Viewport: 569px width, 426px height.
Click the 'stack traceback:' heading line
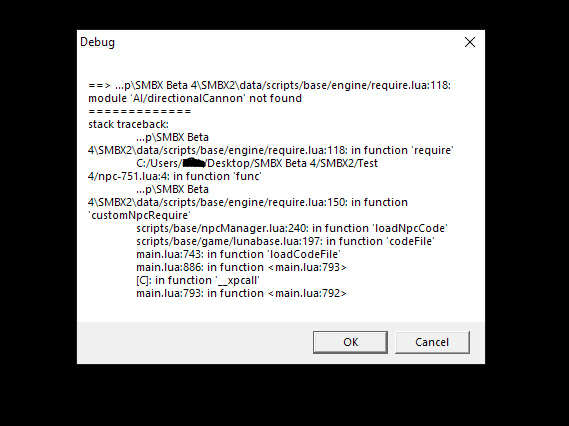point(128,124)
